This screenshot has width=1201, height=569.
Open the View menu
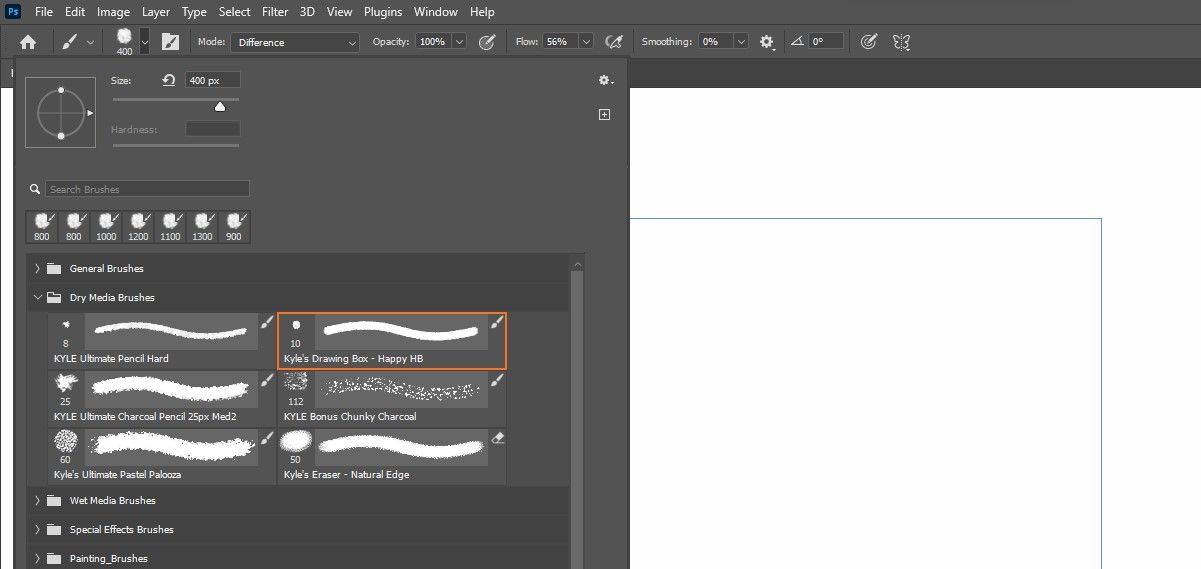pos(339,12)
